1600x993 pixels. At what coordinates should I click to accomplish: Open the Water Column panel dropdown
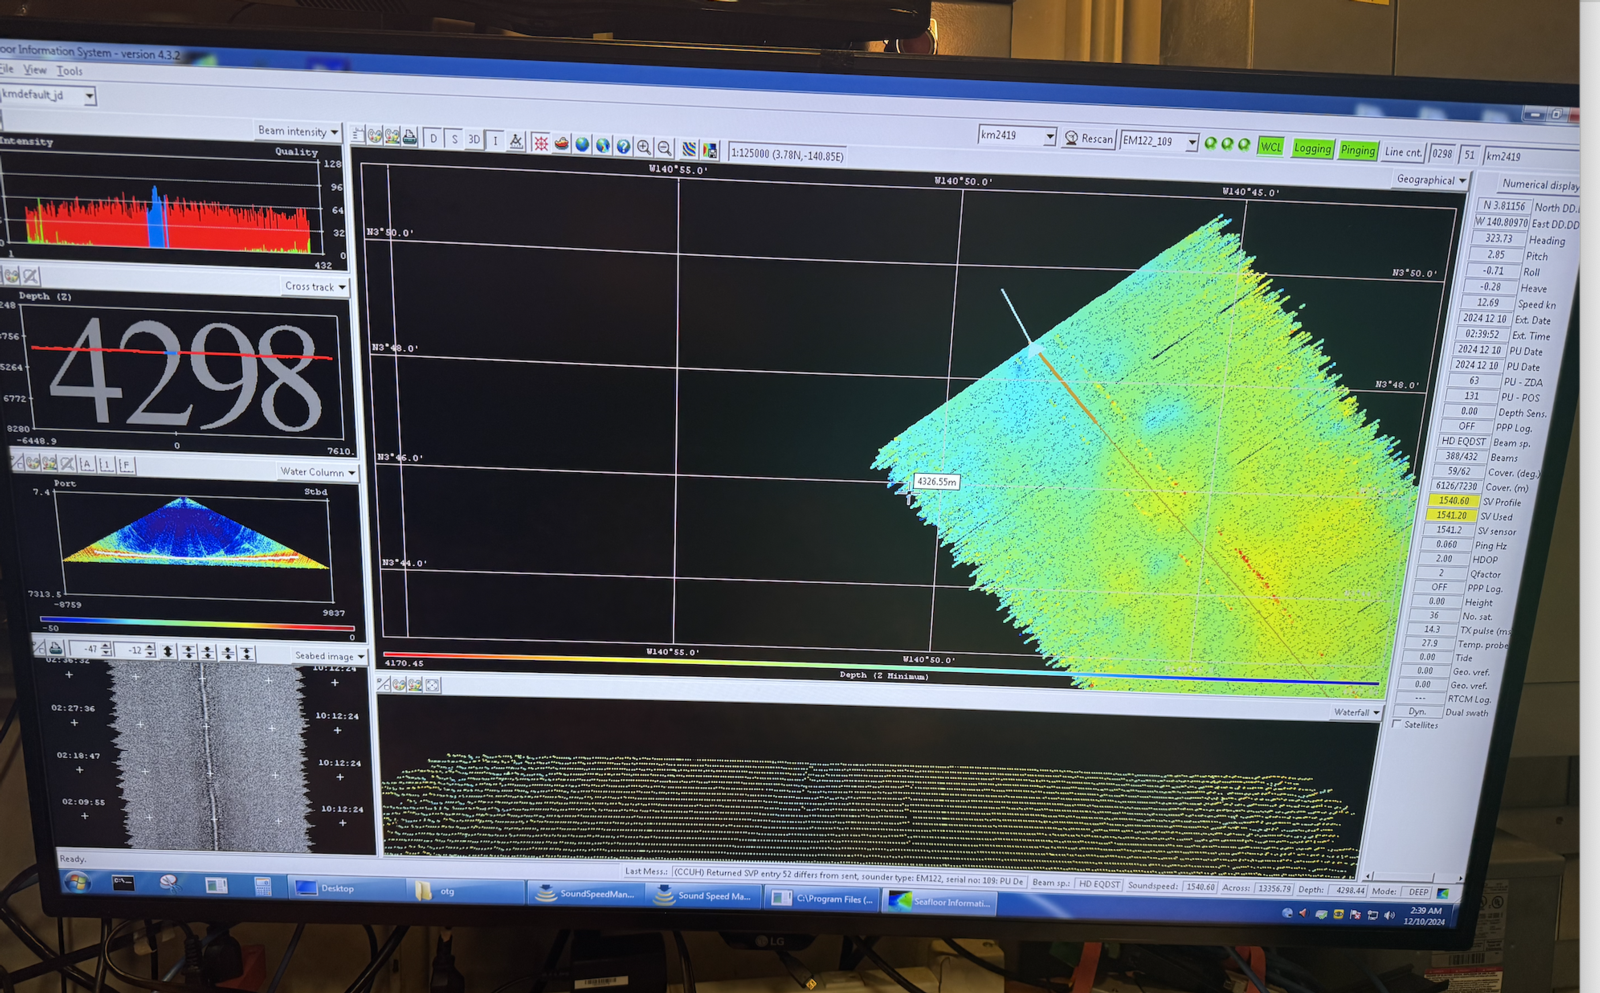pyautogui.click(x=318, y=472)
